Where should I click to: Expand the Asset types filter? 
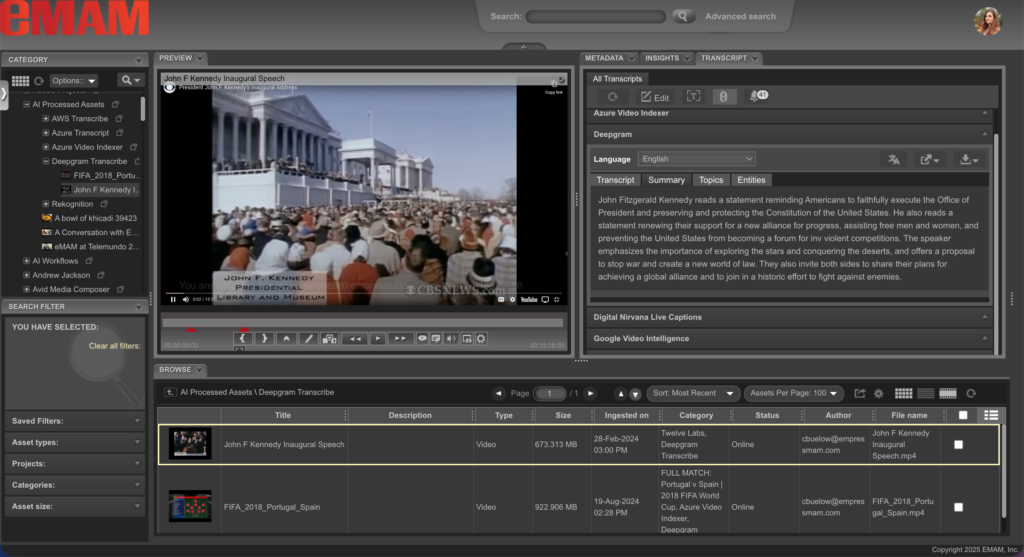74,442
